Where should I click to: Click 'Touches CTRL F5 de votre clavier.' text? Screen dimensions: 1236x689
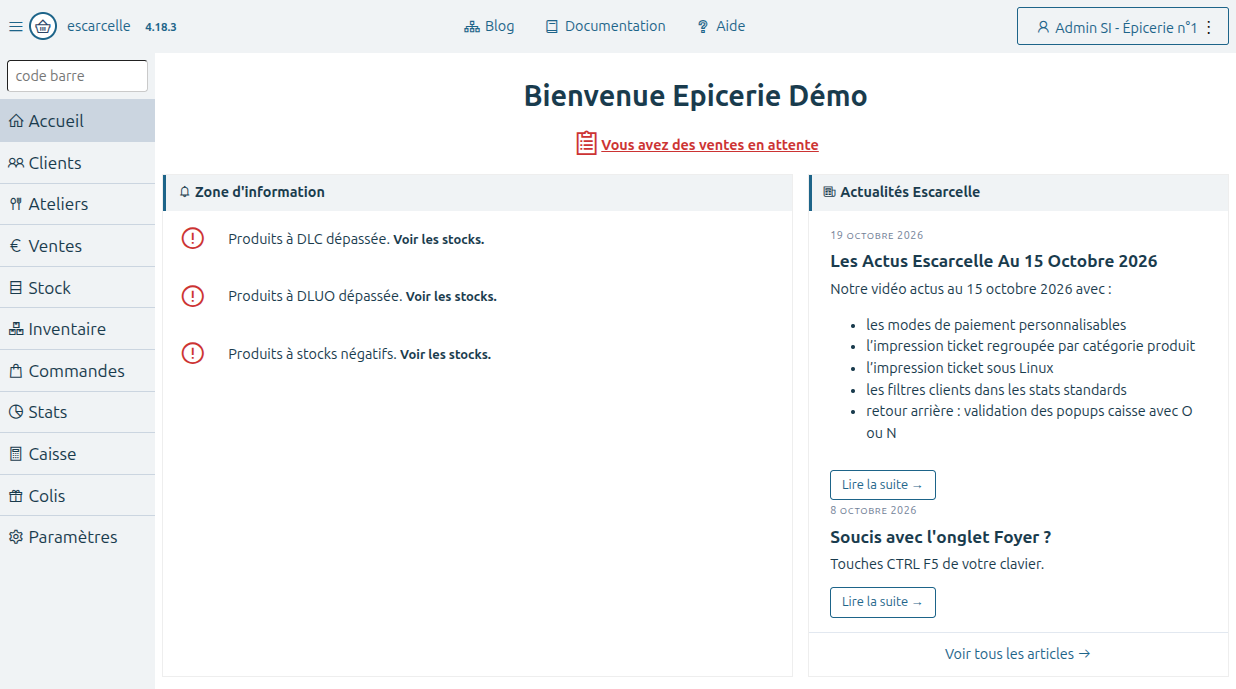click(x=937, y=564)
